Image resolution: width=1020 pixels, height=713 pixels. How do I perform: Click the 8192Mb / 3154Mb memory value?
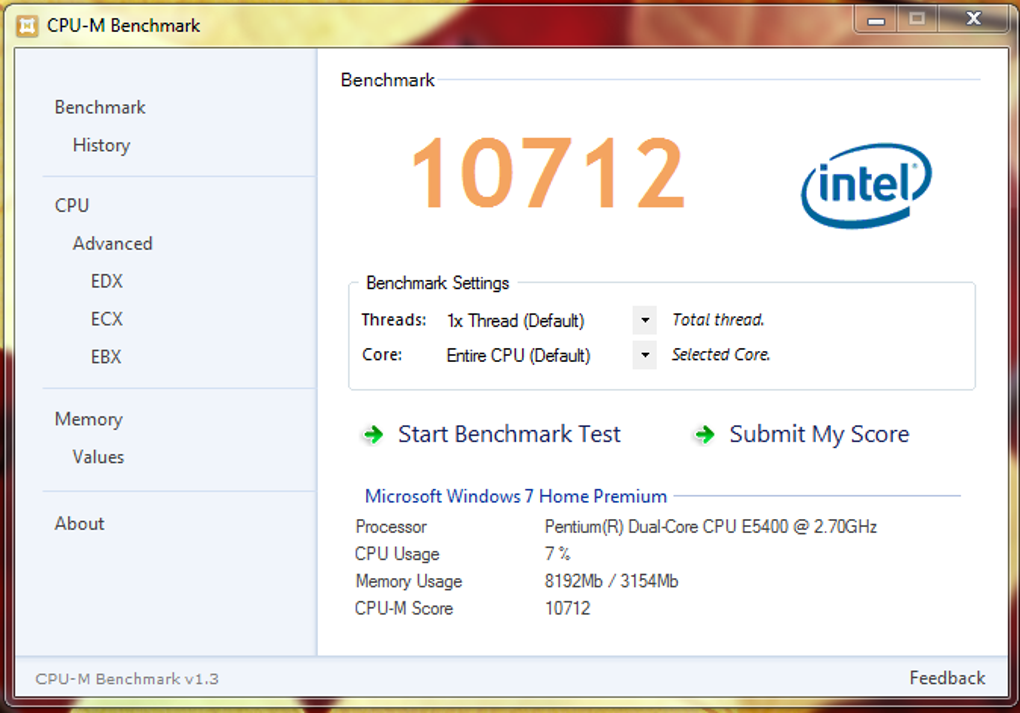(611, 581)
